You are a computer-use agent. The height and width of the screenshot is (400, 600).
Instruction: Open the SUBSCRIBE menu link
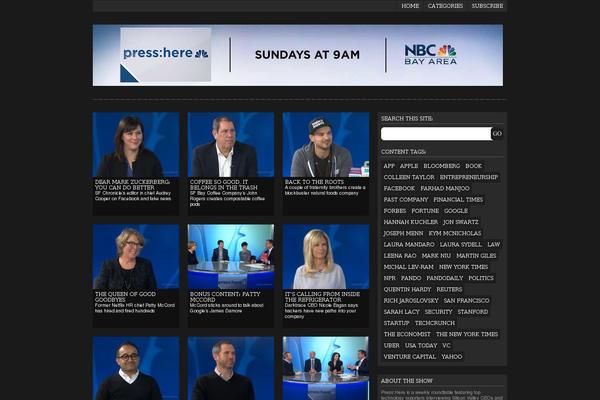[487, 6]
